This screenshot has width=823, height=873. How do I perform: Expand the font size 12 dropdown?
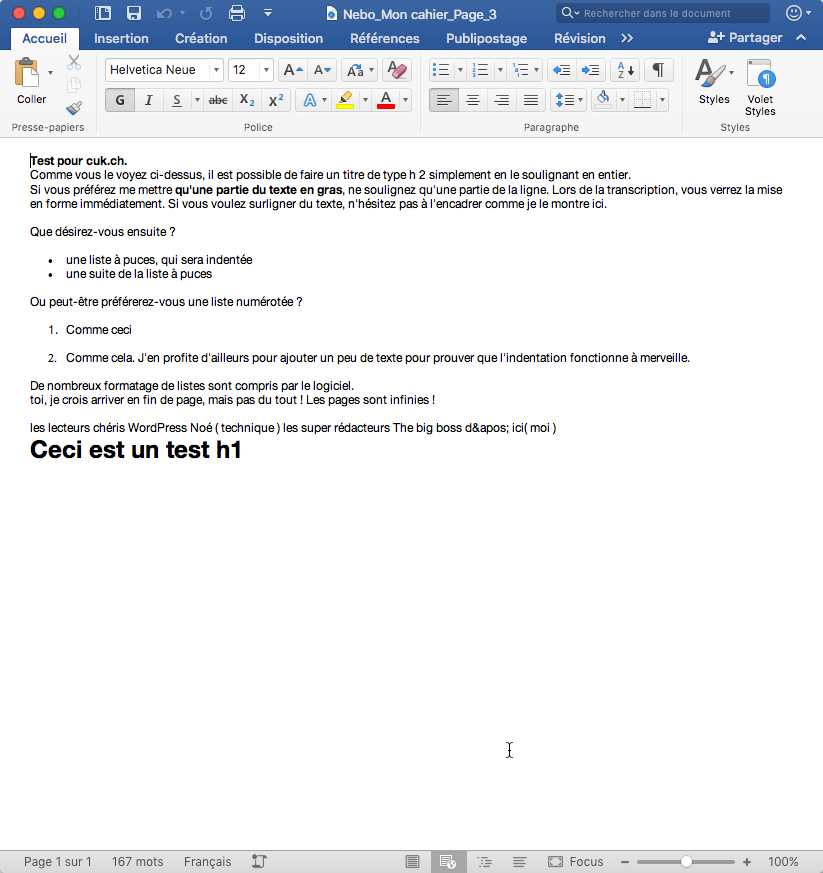click(266, 70)
